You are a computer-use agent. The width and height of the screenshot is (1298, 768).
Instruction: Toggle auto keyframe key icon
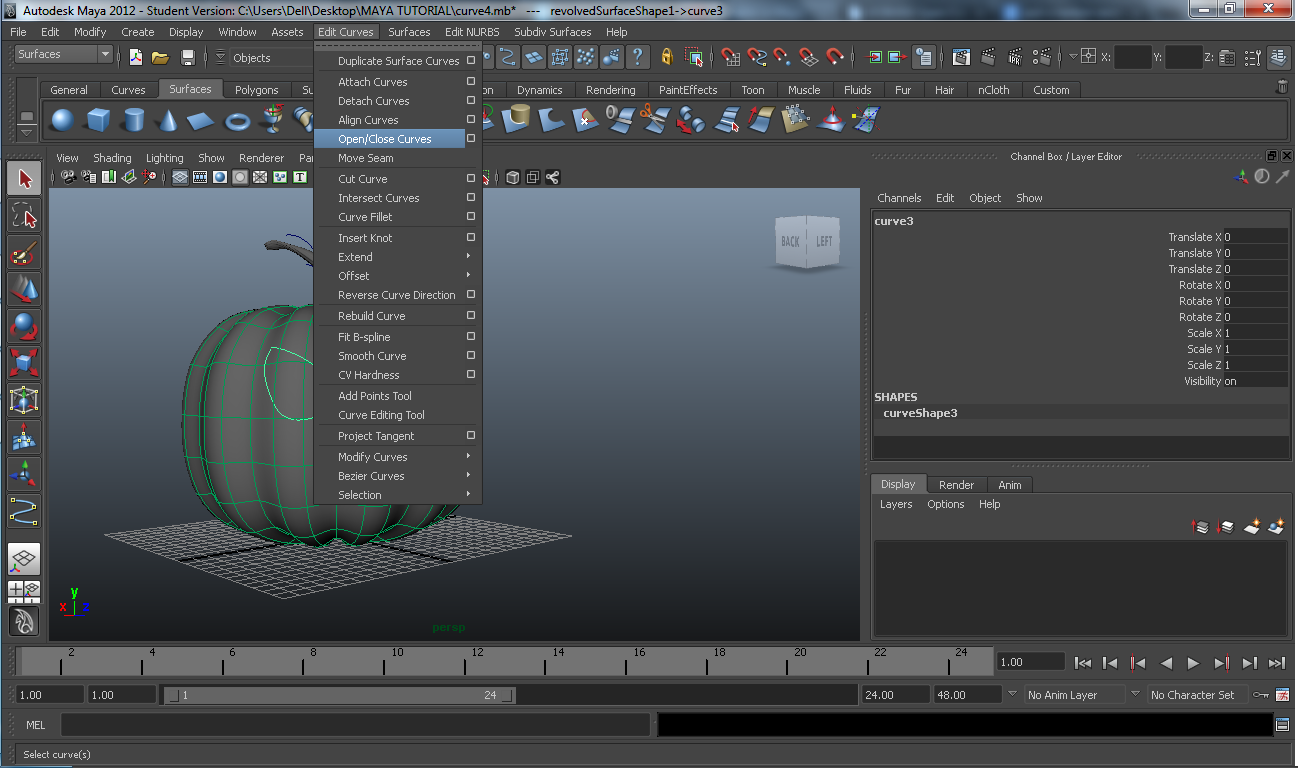click(1262, 694)
